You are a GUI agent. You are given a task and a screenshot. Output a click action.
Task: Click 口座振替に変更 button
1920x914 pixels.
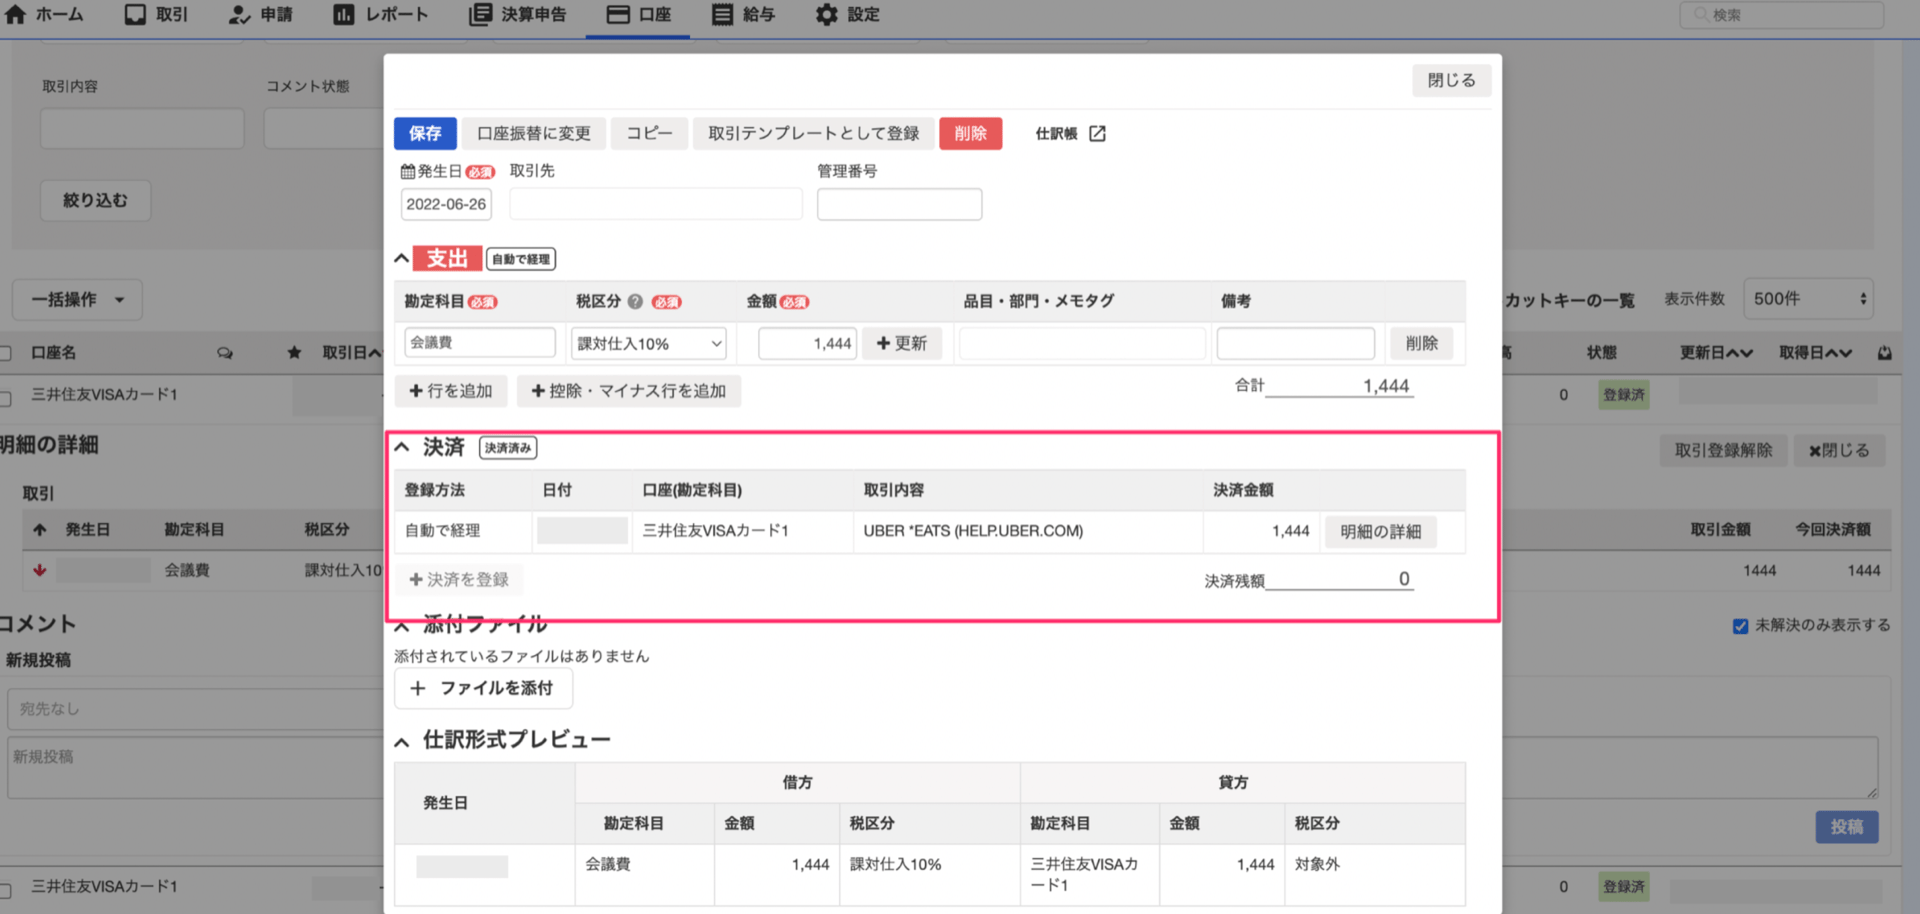533,133
